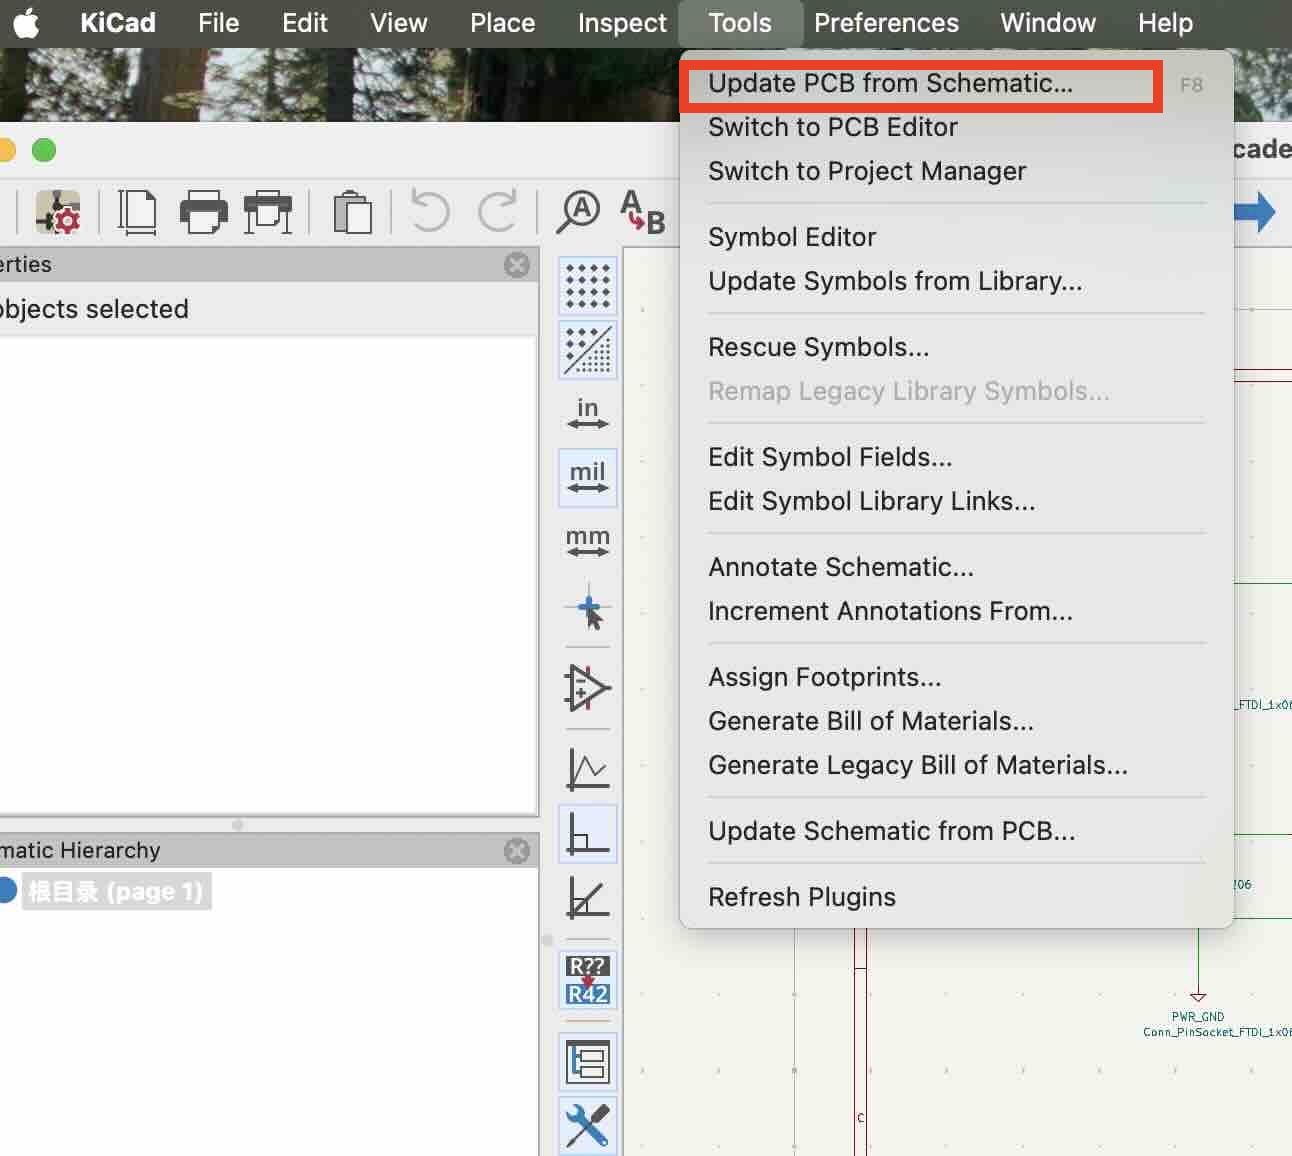Open Assign Footprints
The width and height of the screenshot is (1292, 1156).
tap(956, 677)
